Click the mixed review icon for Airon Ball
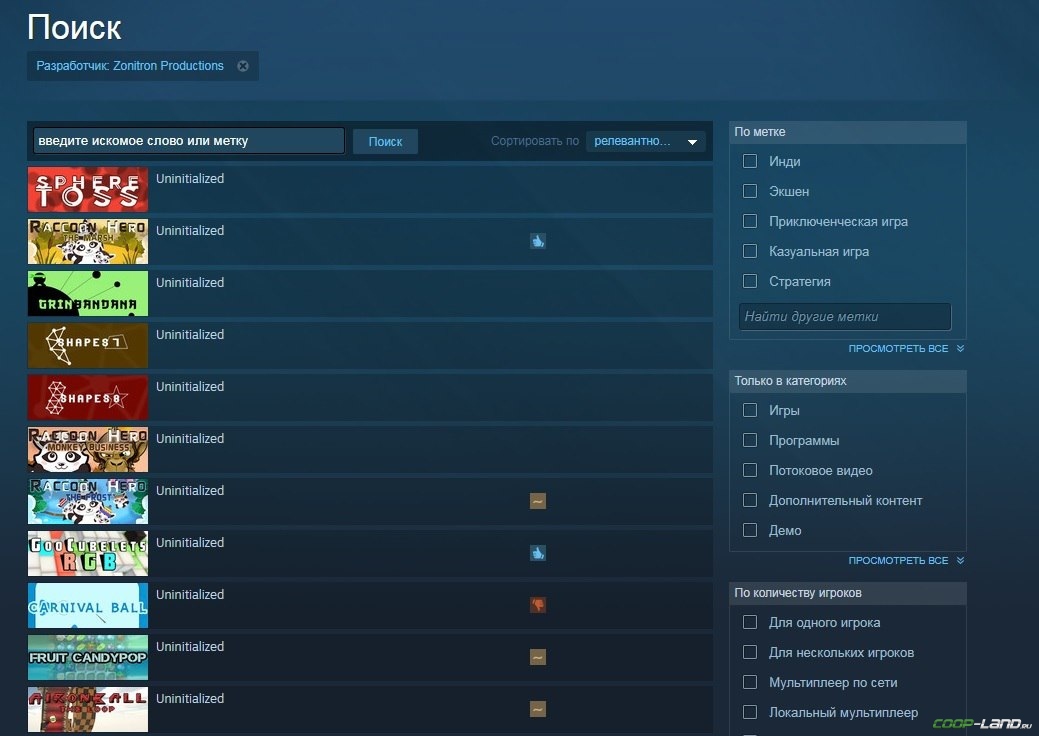 [538, 709]
